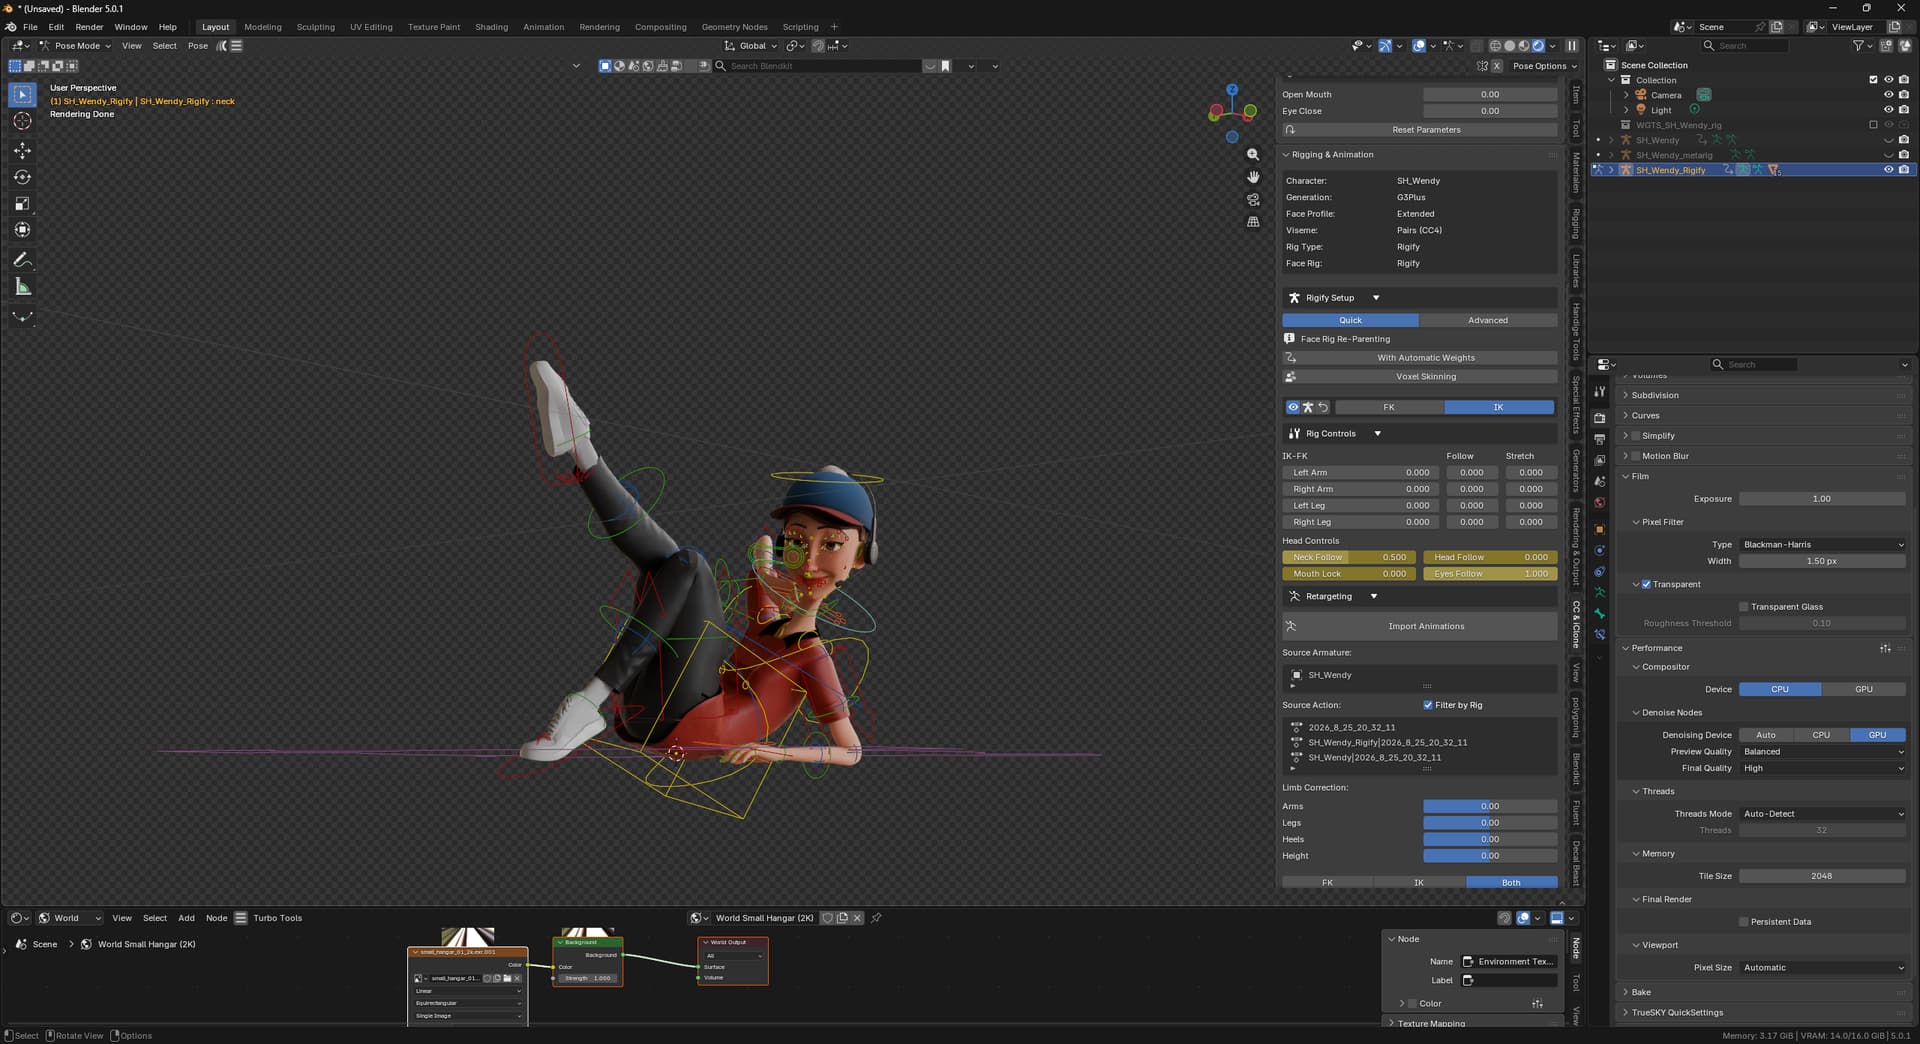Viewport: 1920px width, 1044px height.
Task: Open Pixel Filter Type dropdown Blackman-Harris
Action: [1822, 545]
